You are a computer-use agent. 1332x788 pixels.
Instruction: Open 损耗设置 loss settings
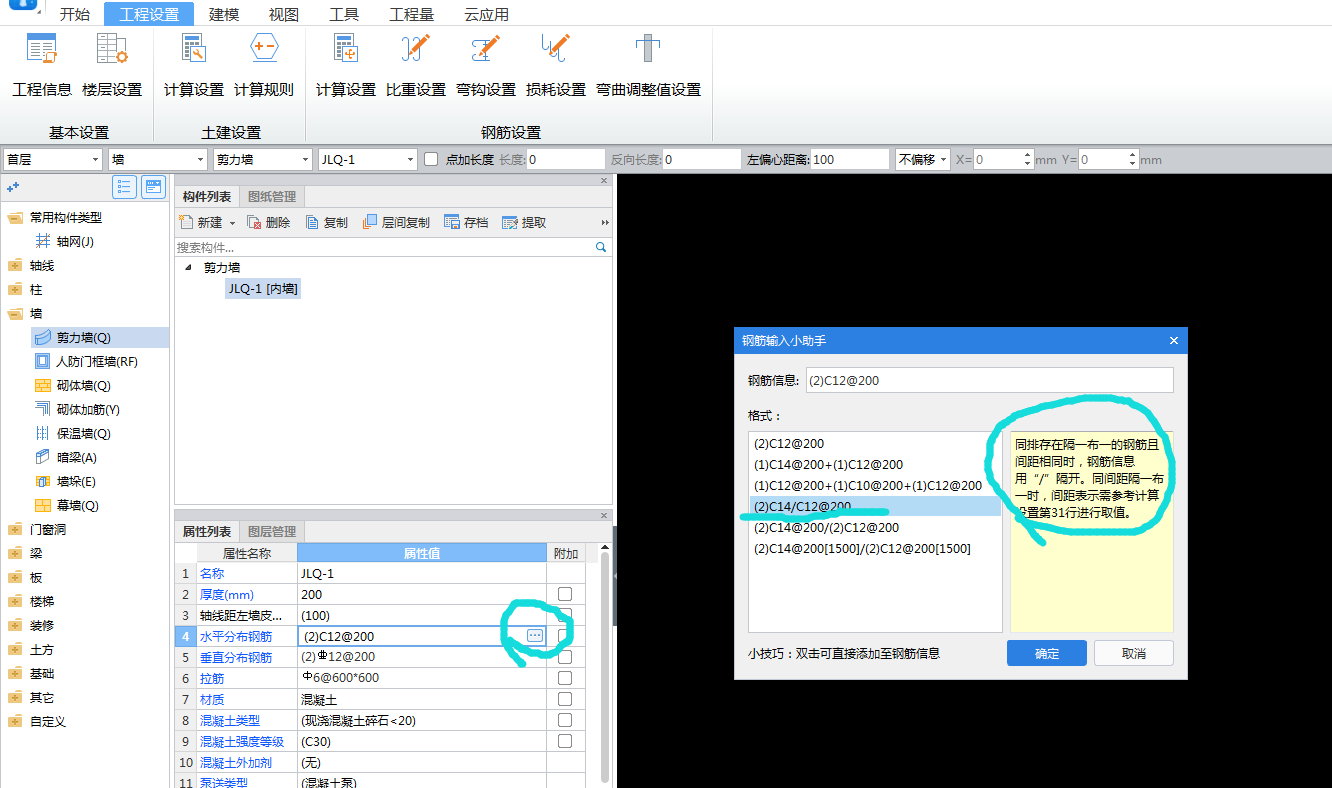tap(556, 65)
